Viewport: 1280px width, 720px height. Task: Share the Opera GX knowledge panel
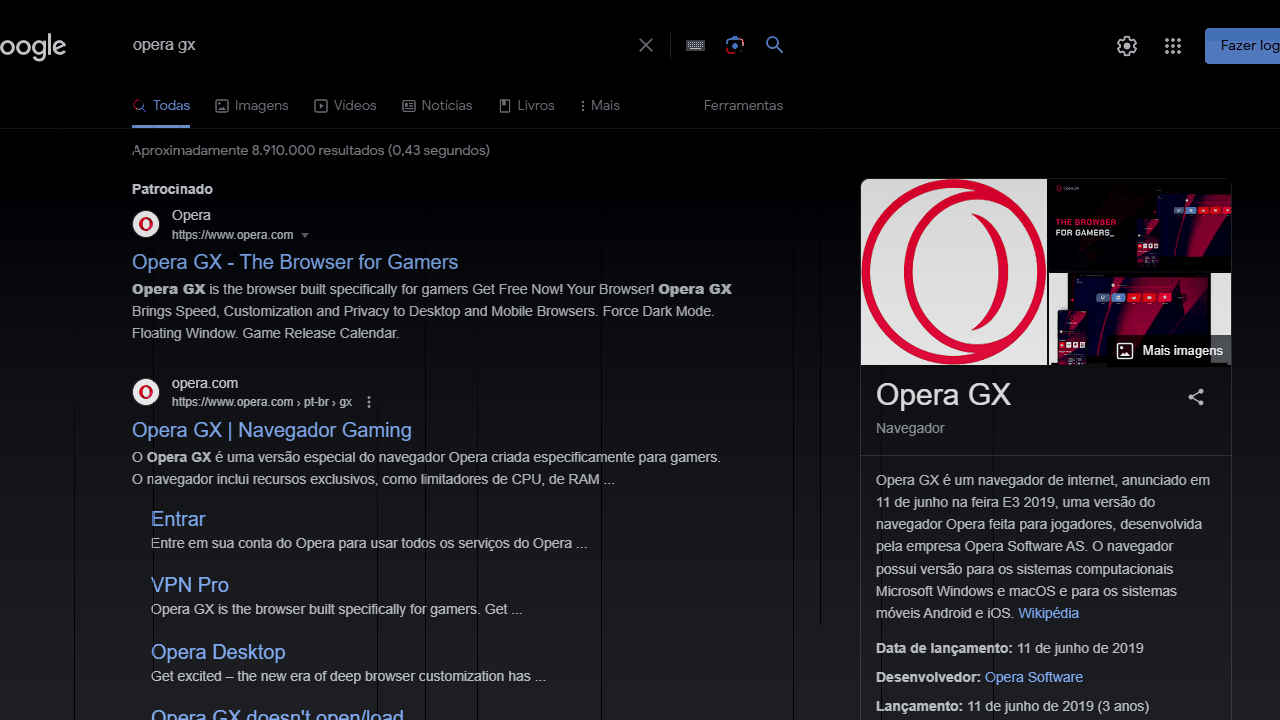[x=1196, y=397]
